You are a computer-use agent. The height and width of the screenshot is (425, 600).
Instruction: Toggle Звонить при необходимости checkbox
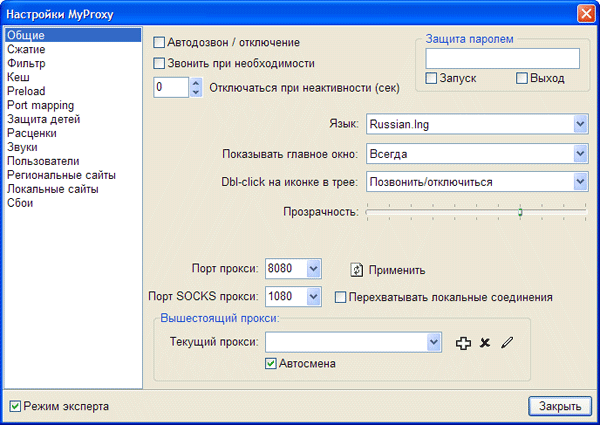click(x=160, y=63)
